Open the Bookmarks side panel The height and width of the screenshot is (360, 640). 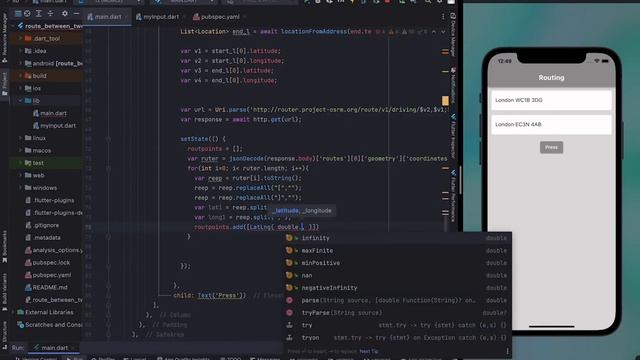[x=4, y=247]
